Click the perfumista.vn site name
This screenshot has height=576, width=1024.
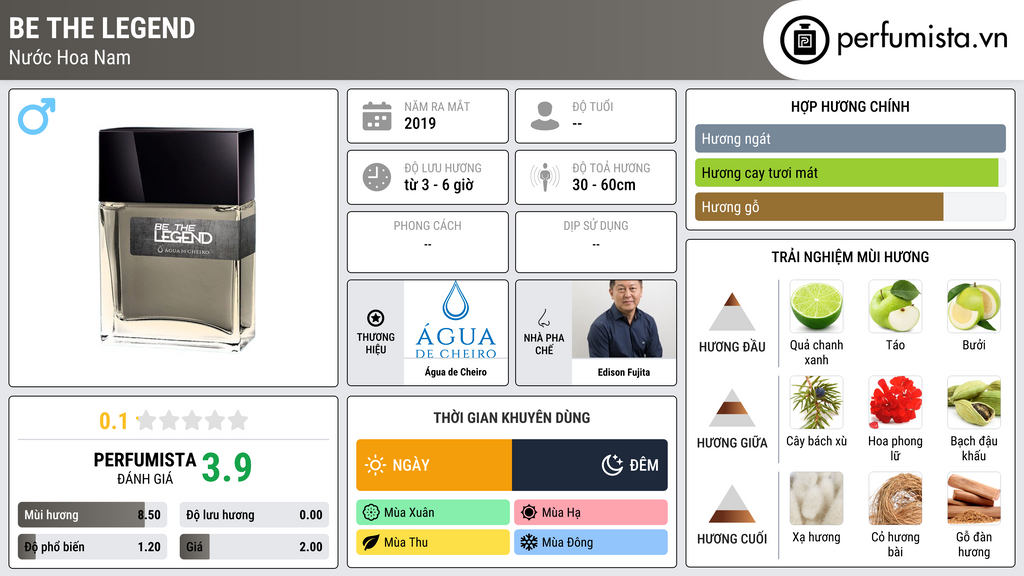922,38
